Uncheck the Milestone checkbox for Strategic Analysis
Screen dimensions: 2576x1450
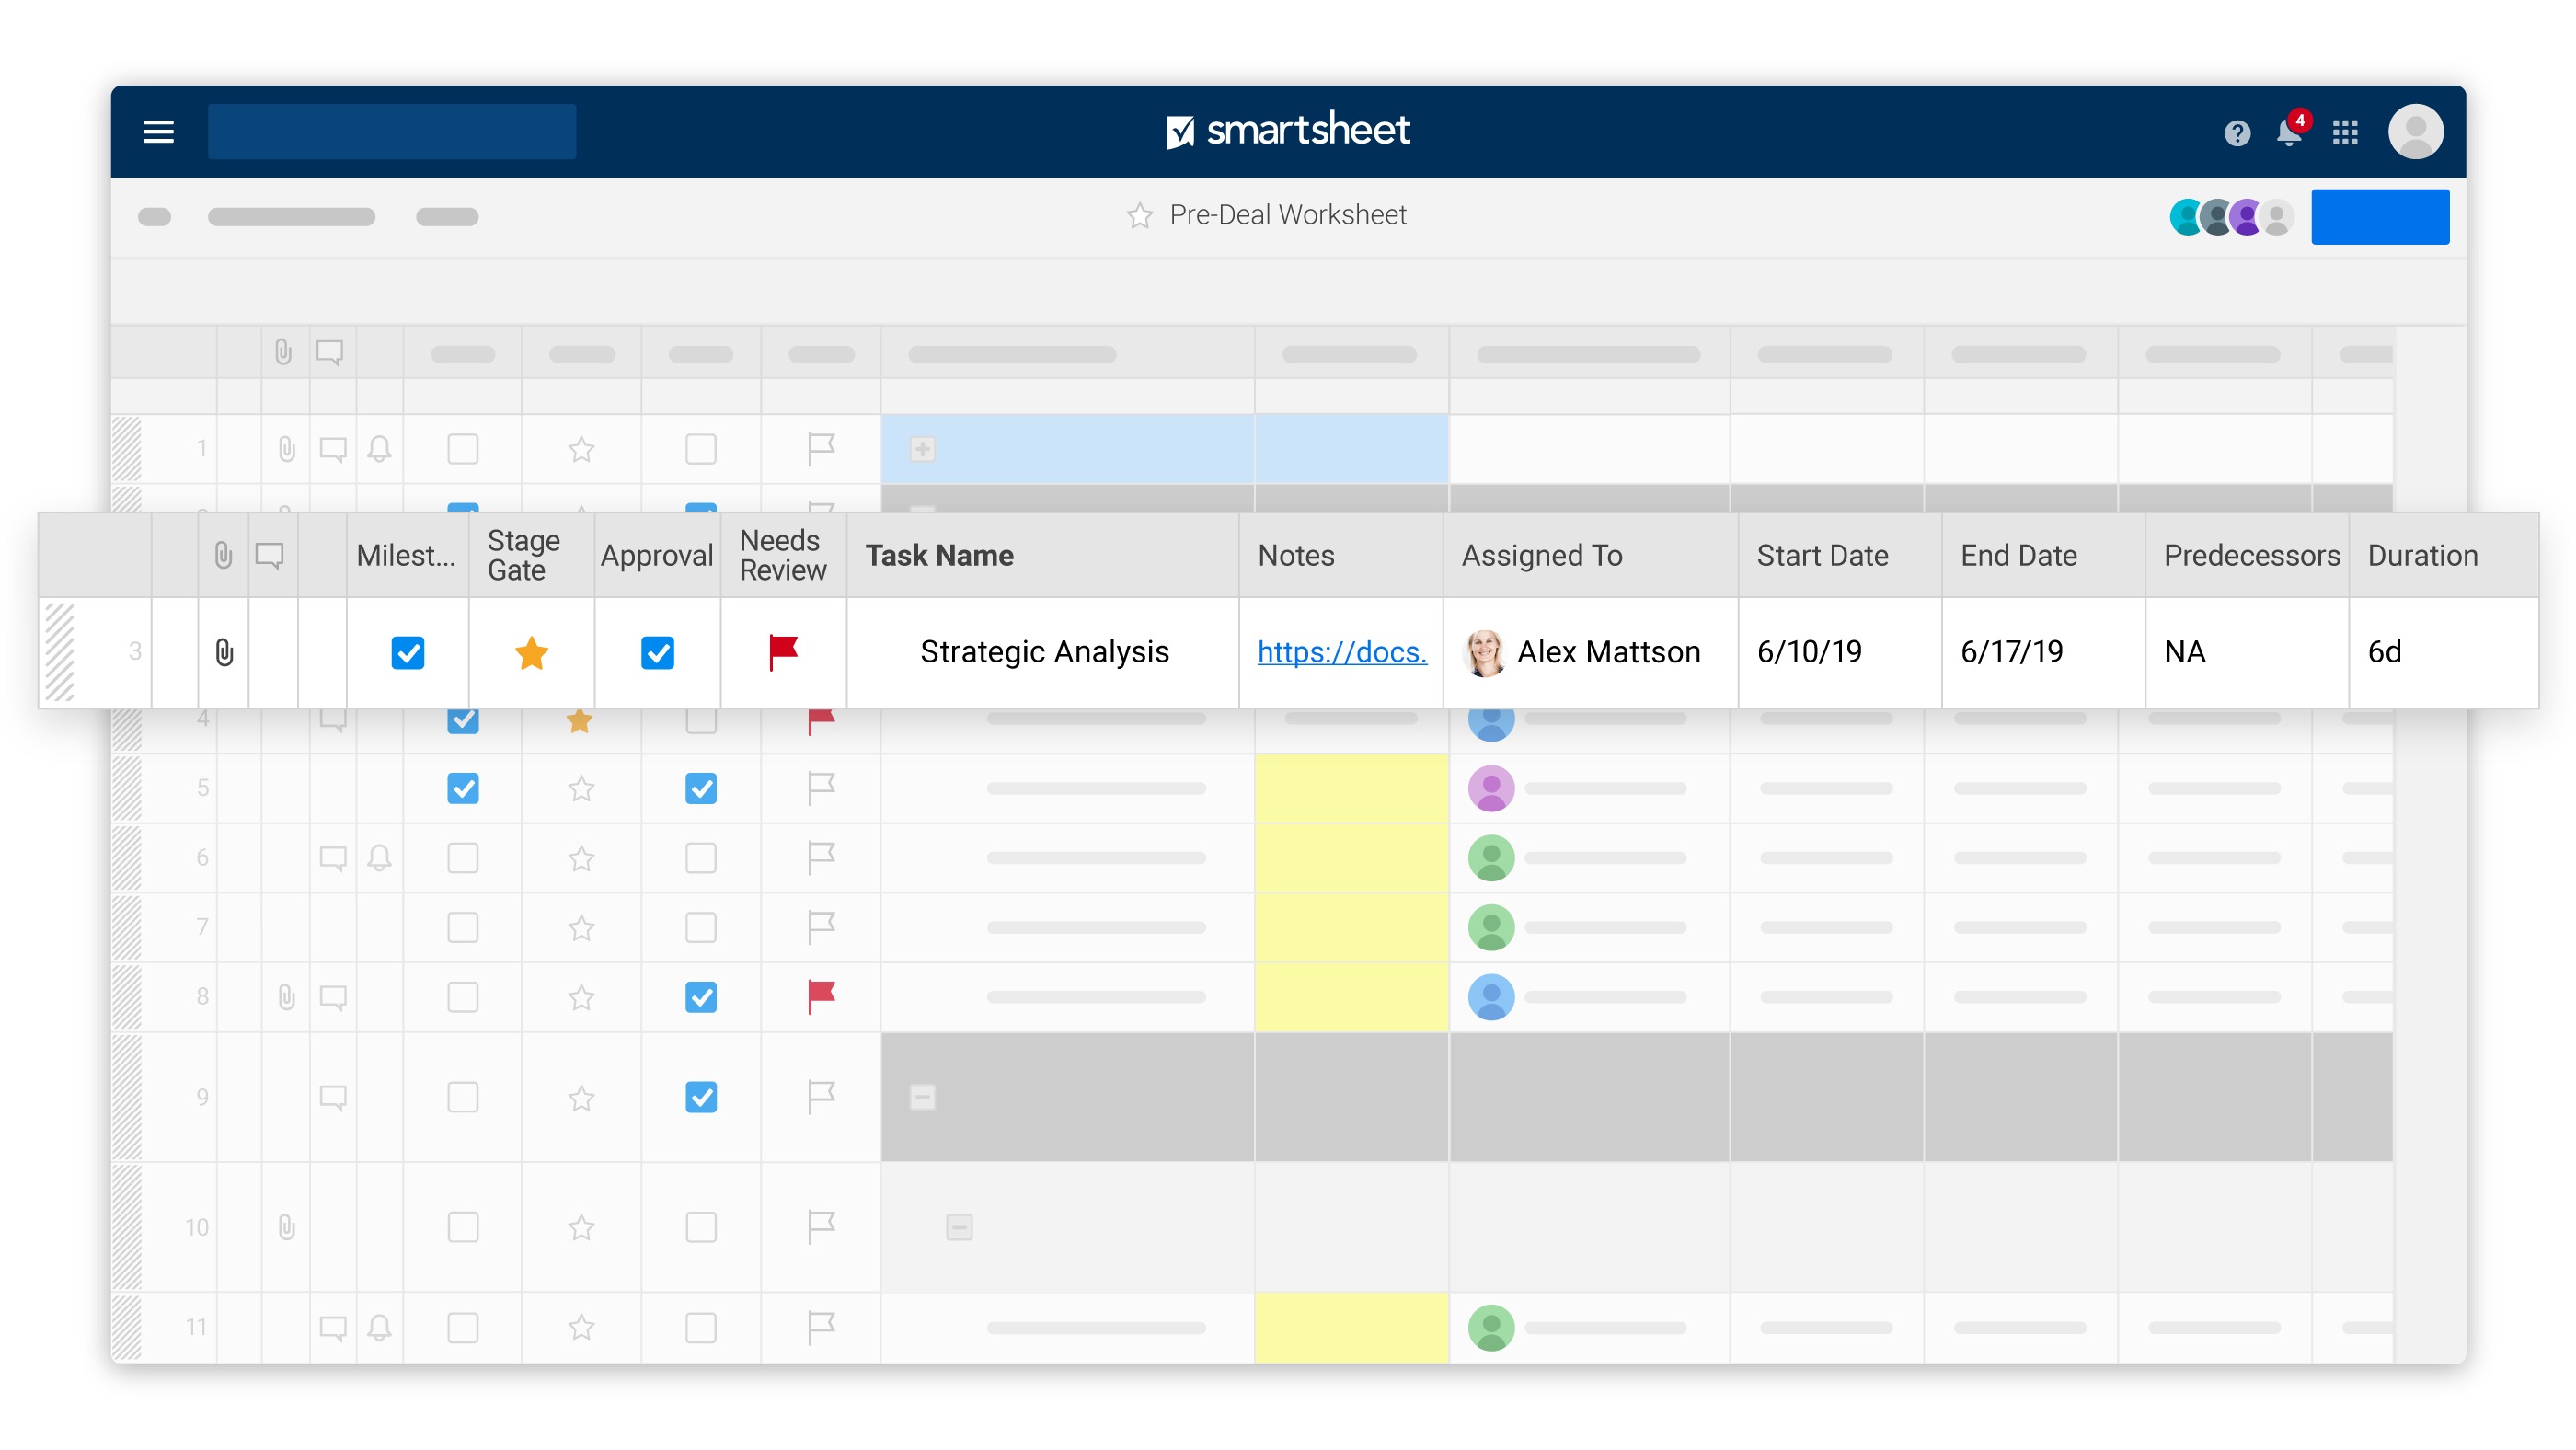(407, 653)
